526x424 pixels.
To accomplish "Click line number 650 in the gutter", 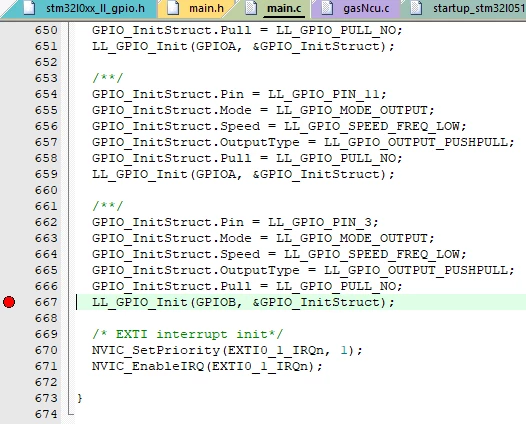I will coord(46,30).
